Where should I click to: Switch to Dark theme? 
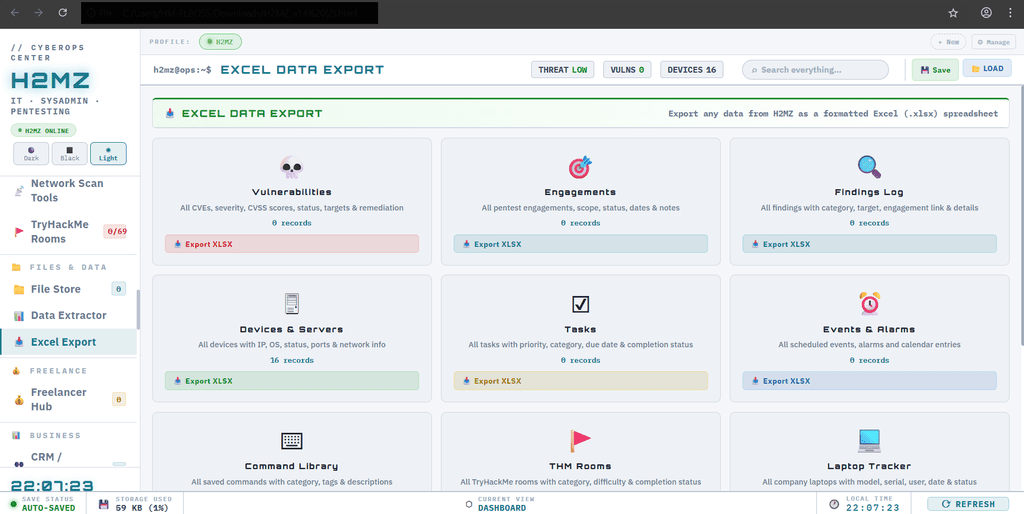(x=31, y=153)
